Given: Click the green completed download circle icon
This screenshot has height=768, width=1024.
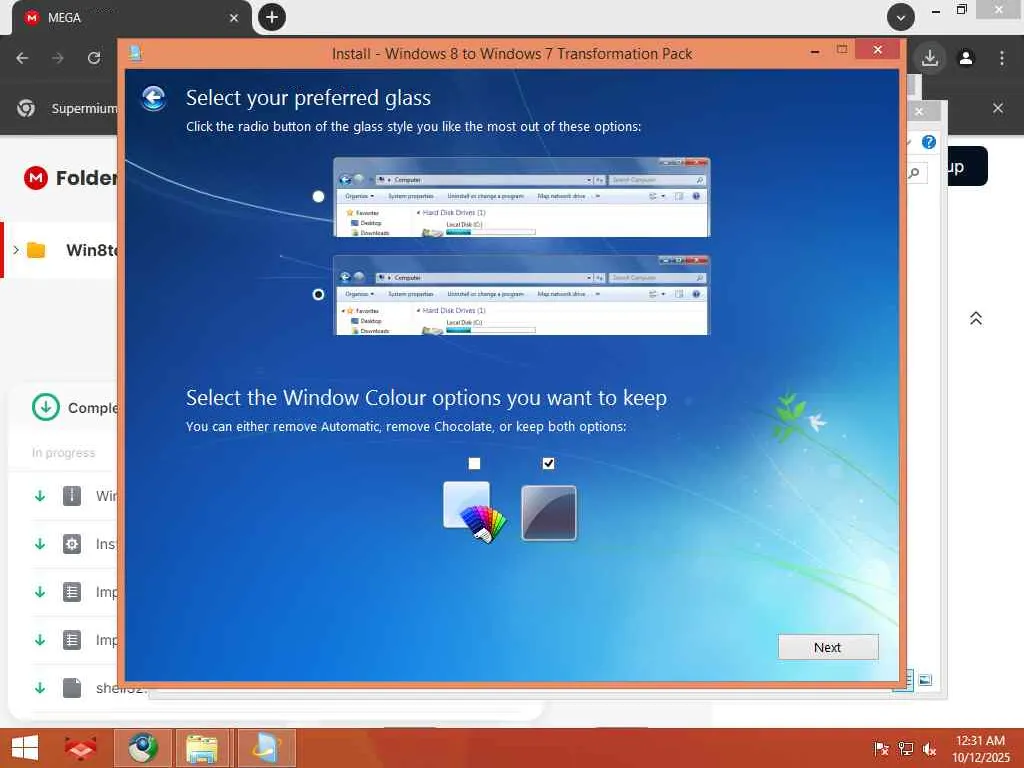Looking at the screenshot, I should point(46,408).
